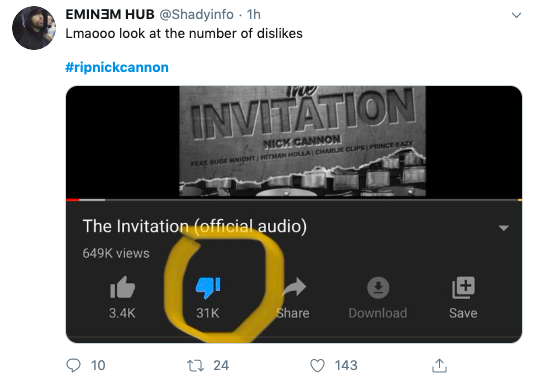Image resolution: width=535 pixels, height=383 pixels.
Task: Open tweet options chevron menu
Action: (x=516, y=15)
